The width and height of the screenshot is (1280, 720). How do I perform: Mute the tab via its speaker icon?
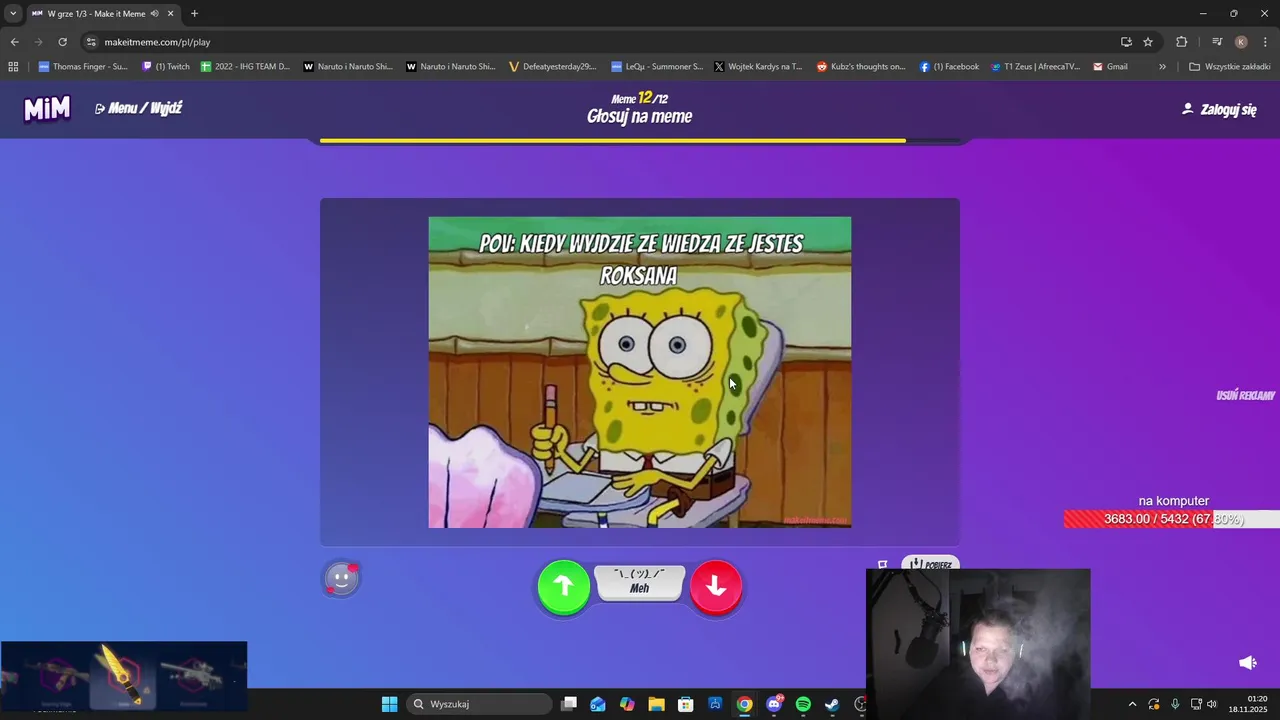click(154, 14)
